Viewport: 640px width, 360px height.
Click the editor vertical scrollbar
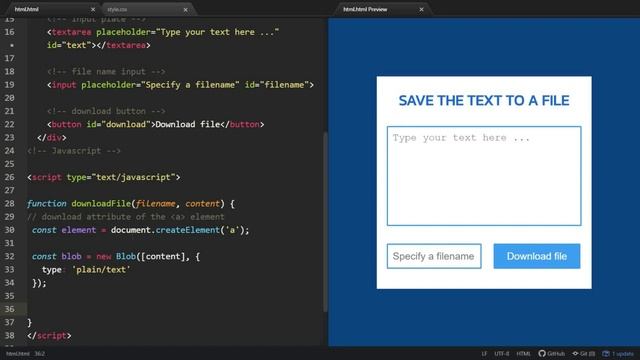click(x=325, y=222)
